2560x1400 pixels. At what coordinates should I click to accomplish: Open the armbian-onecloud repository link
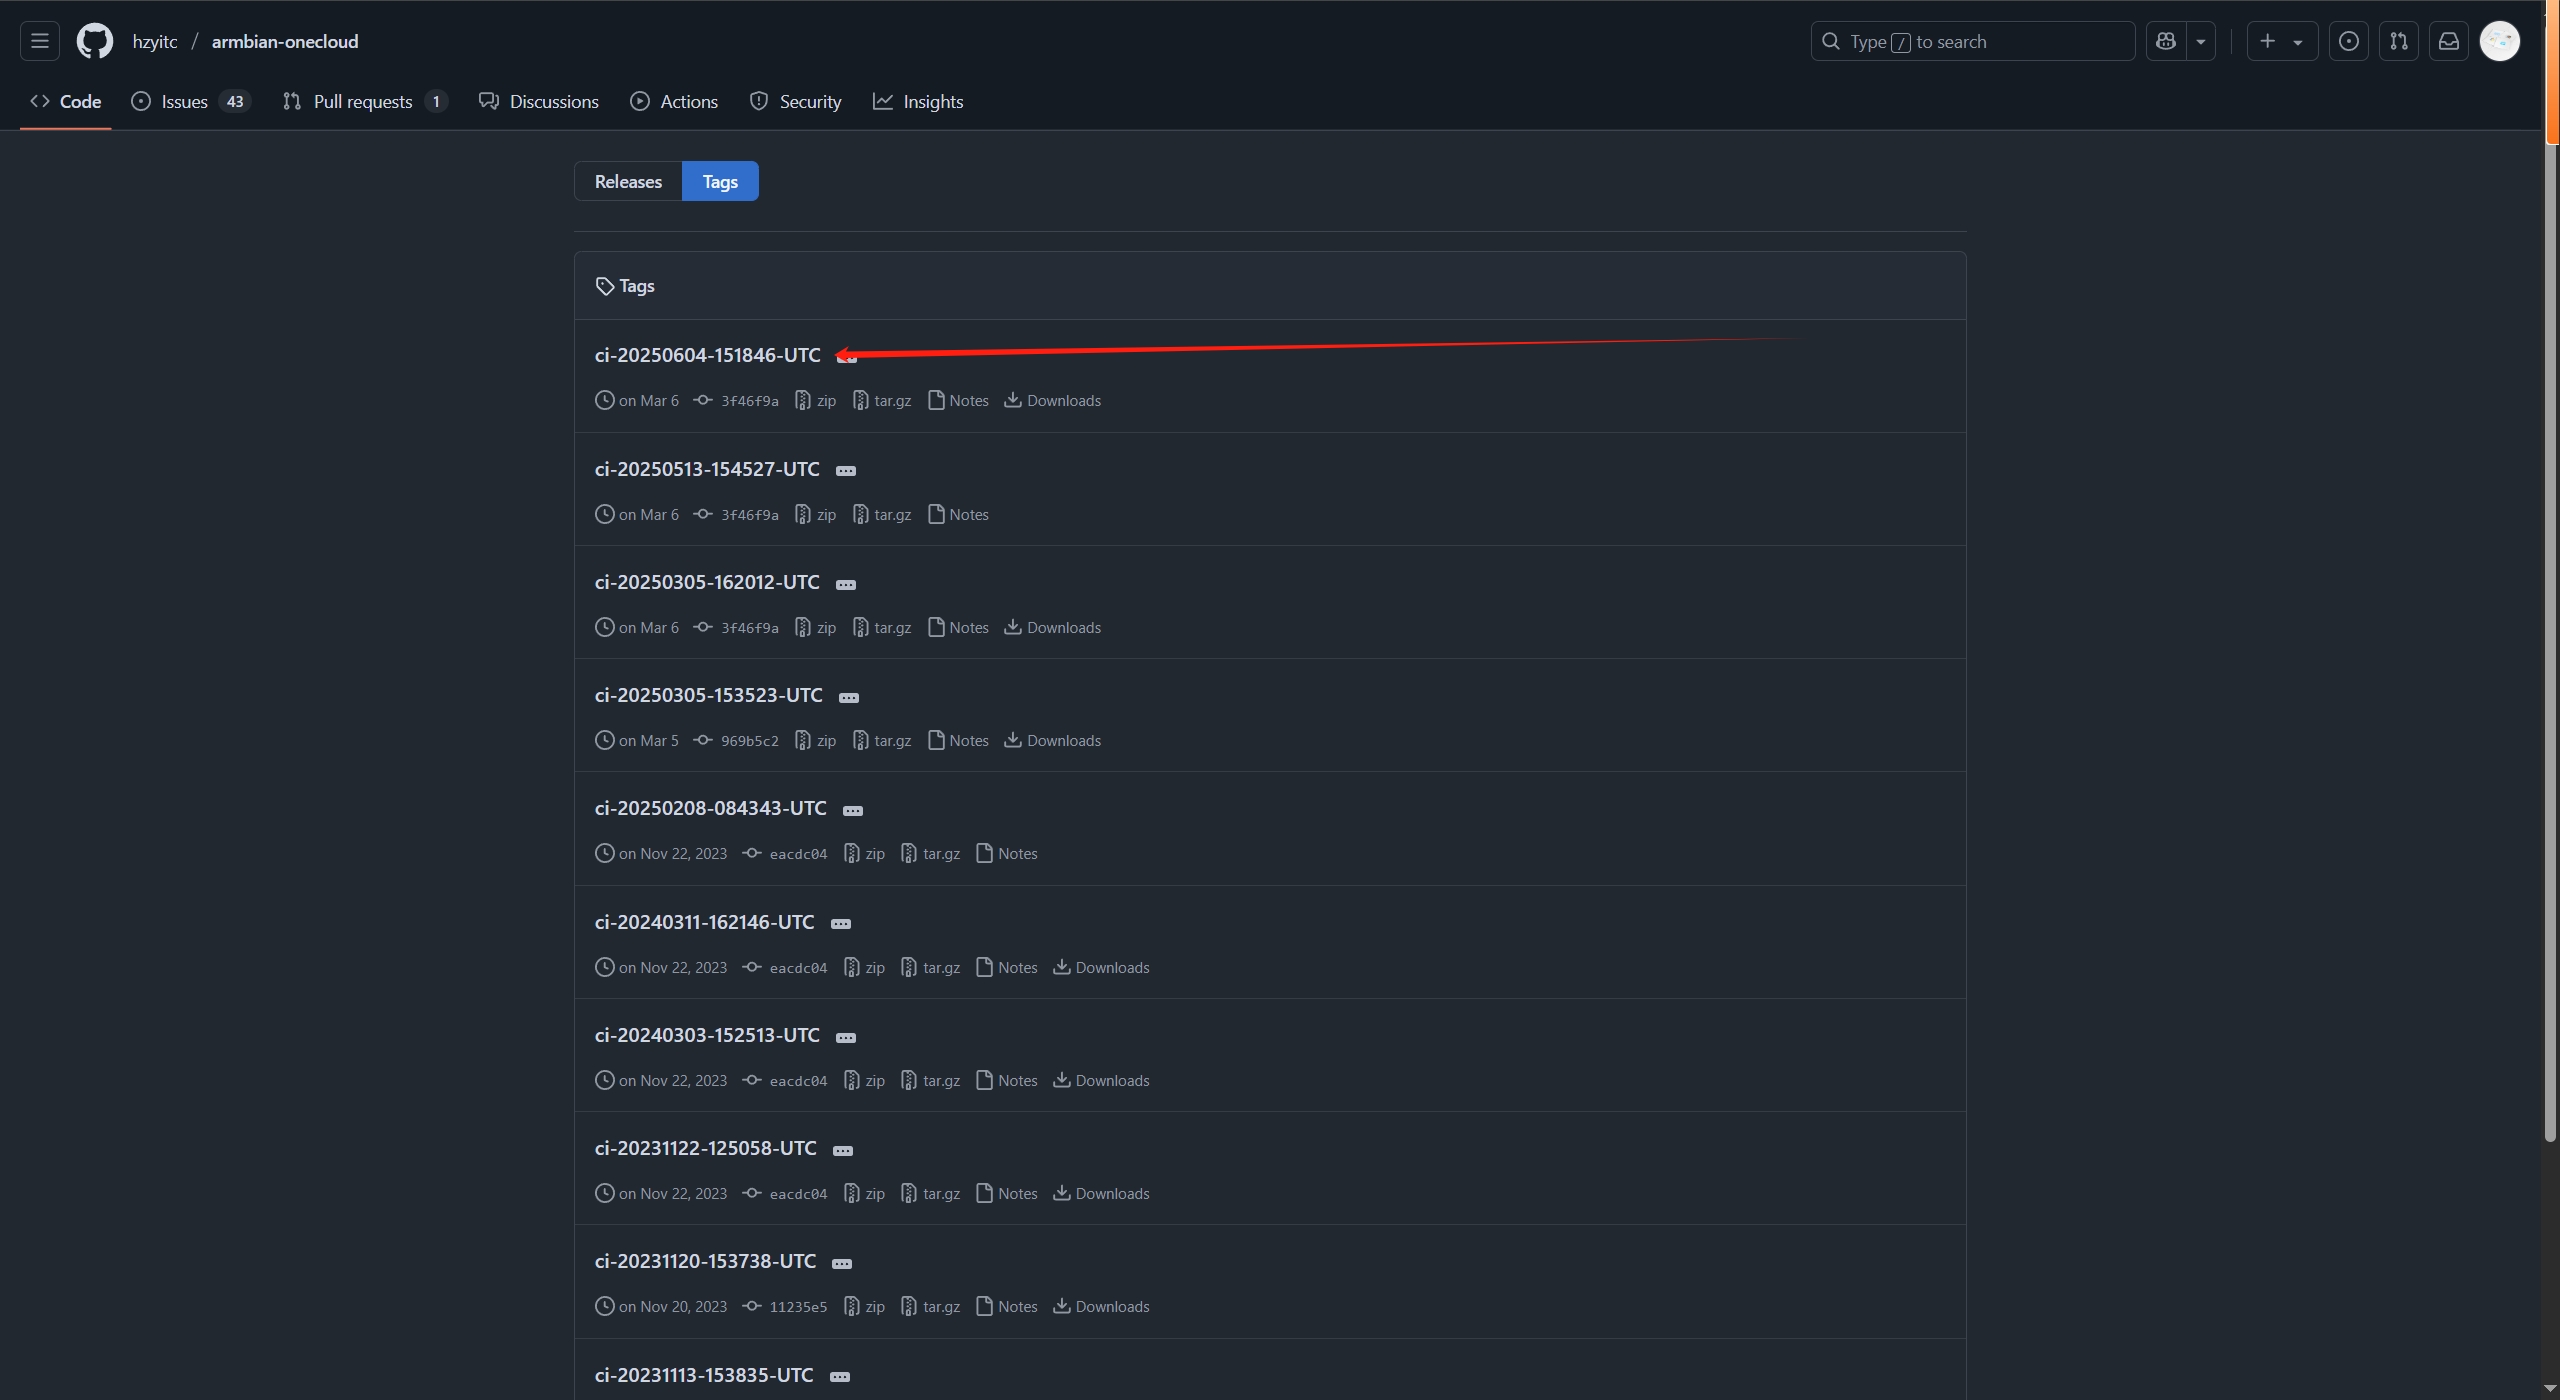tap(285, 41)
